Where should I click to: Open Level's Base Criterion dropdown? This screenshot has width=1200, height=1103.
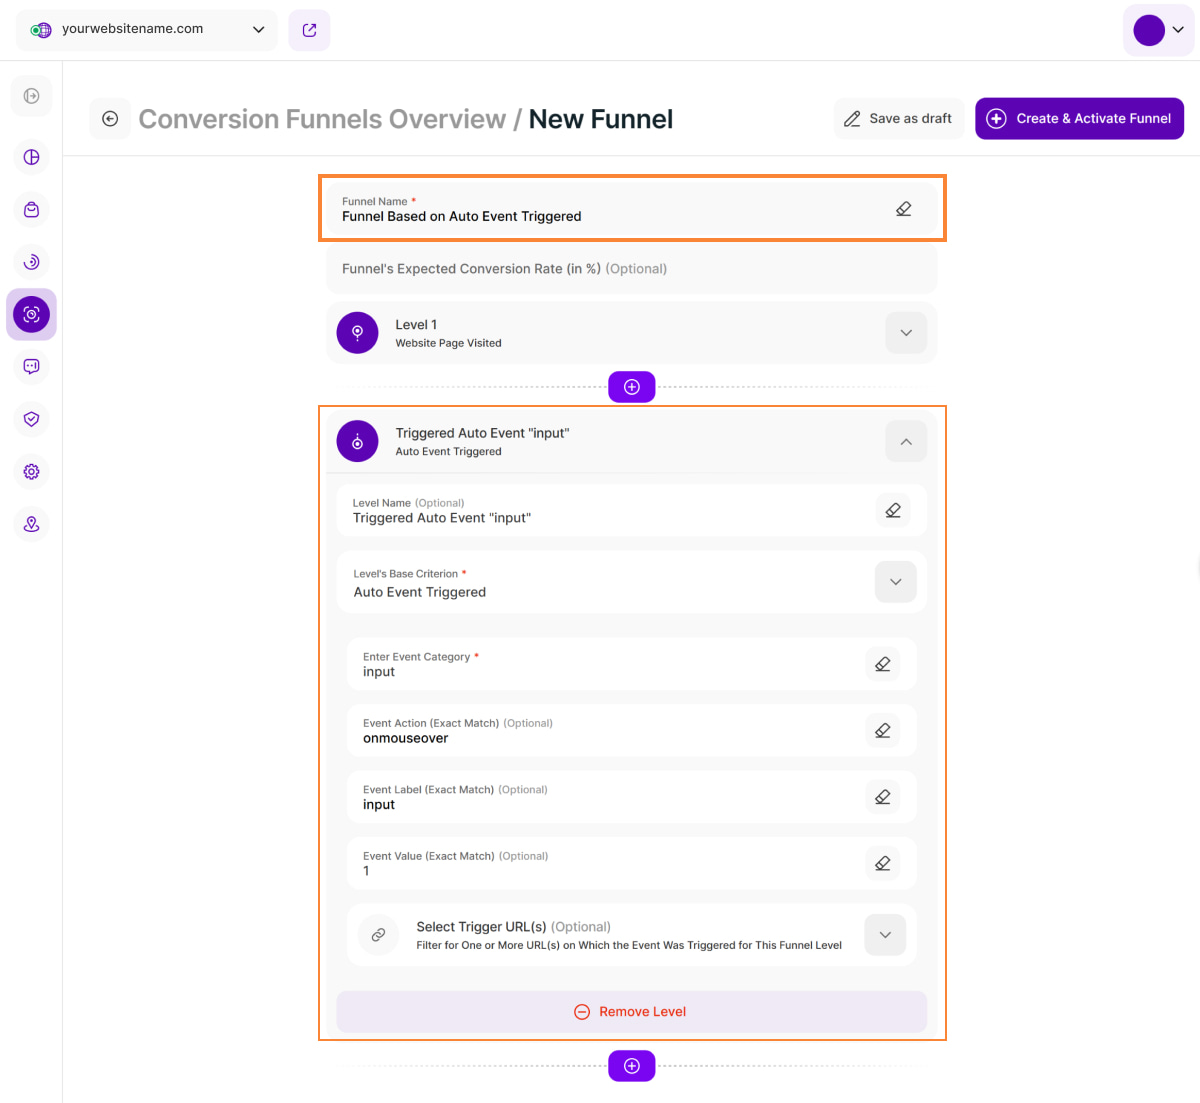895,582
